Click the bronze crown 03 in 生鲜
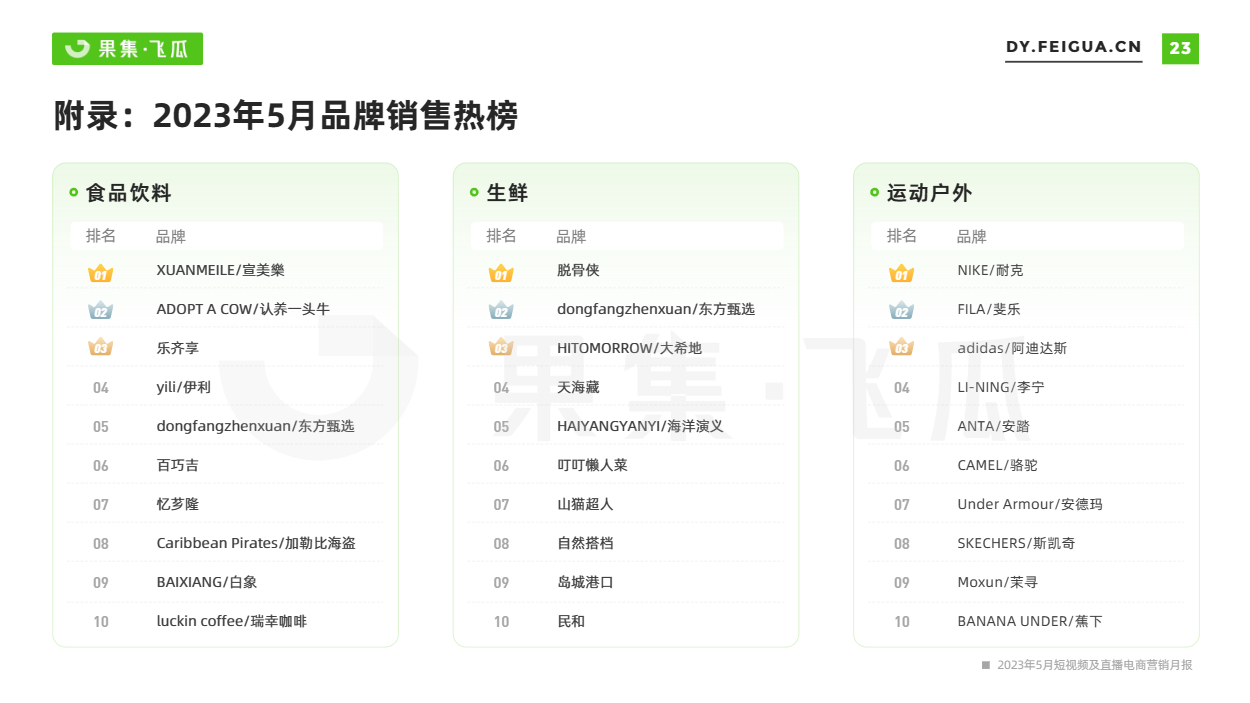This screenshot has height=703, width=1250. click(501, 349)
